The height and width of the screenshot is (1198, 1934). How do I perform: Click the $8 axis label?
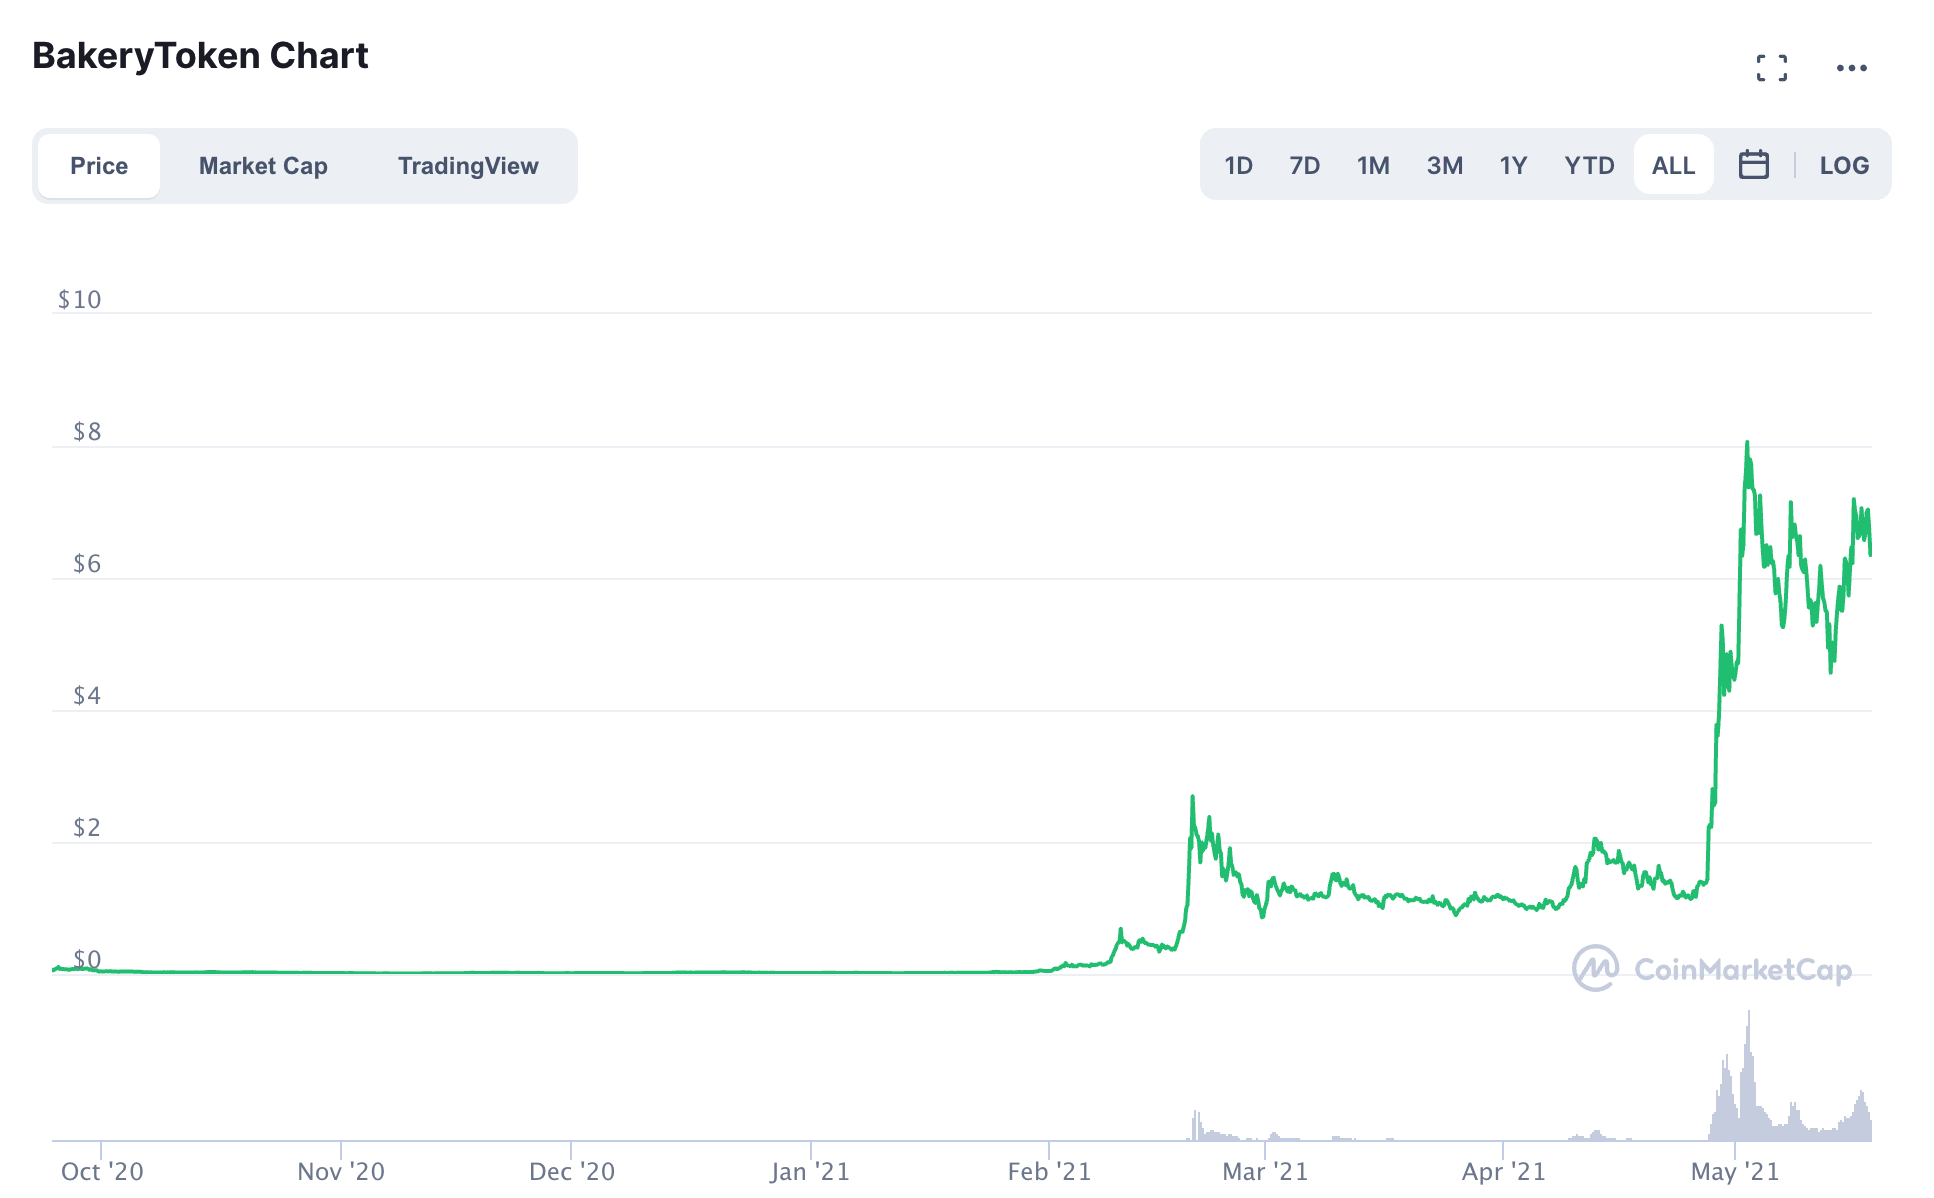tap(87, 431)
